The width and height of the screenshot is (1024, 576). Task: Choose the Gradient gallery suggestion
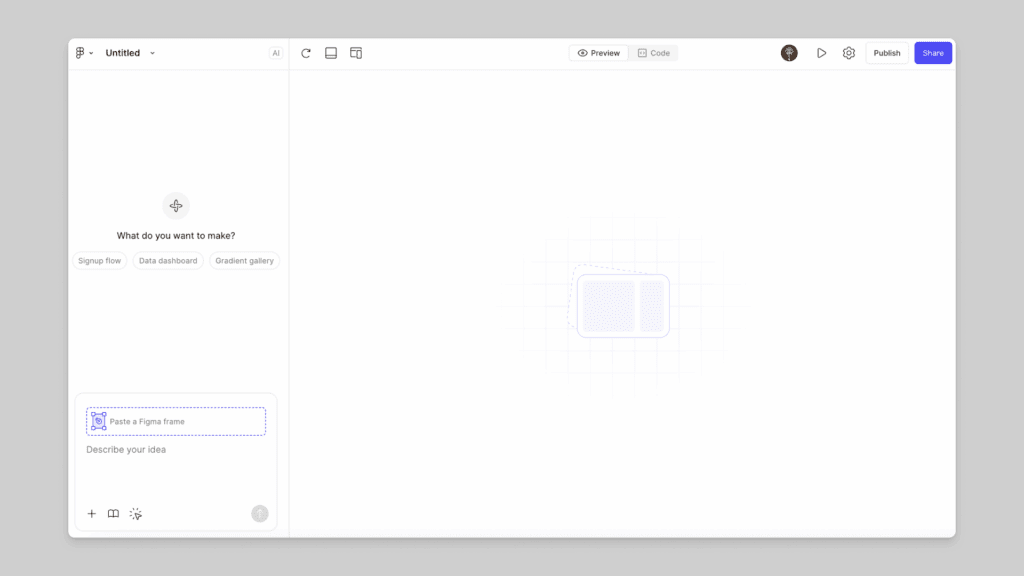[244, 260]
